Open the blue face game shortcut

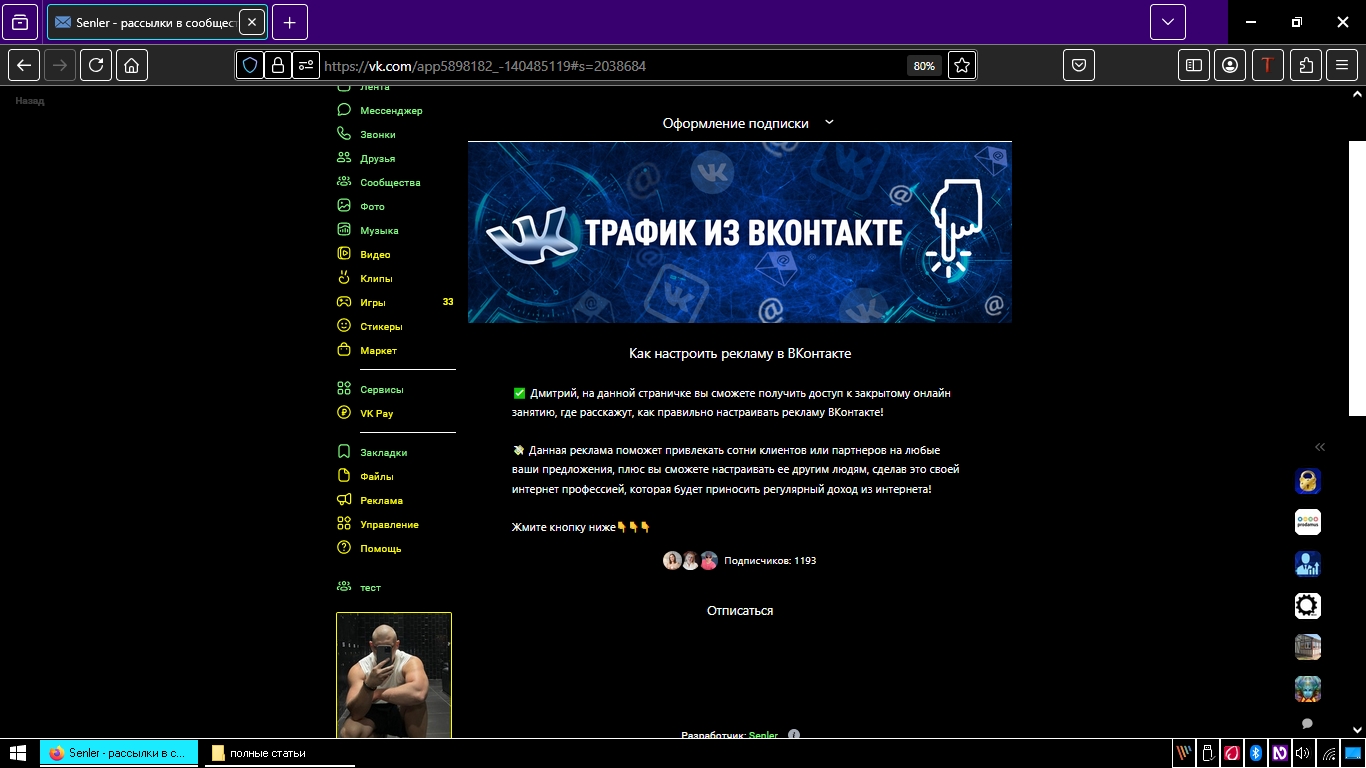pyautogui.click(x=1308, y=689)
